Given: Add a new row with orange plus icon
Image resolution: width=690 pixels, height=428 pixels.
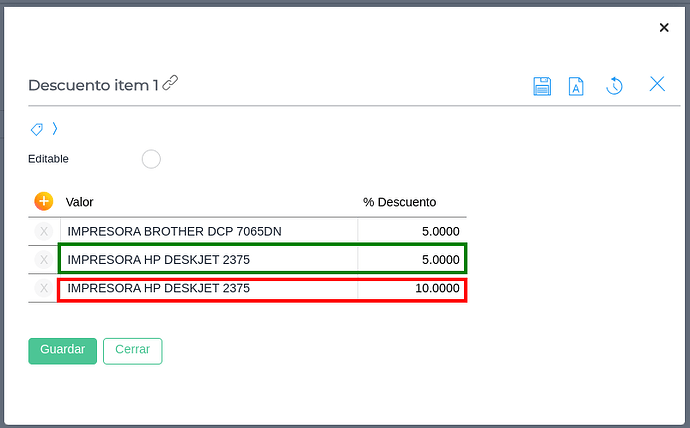Looking at the screenshot, I should click(44, 202).
